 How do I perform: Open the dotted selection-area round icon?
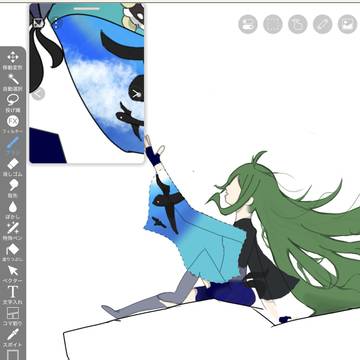tap(273, 24)
